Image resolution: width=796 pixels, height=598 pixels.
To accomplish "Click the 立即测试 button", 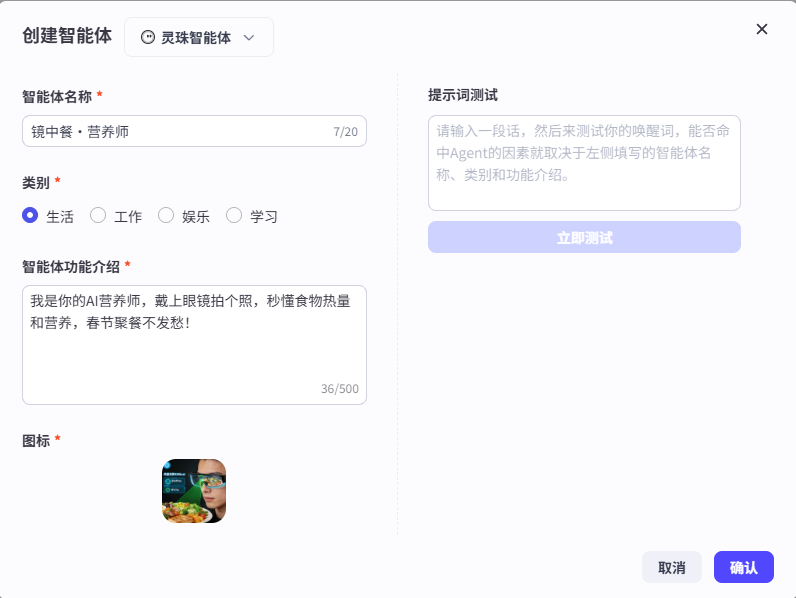I will [584, 237].
